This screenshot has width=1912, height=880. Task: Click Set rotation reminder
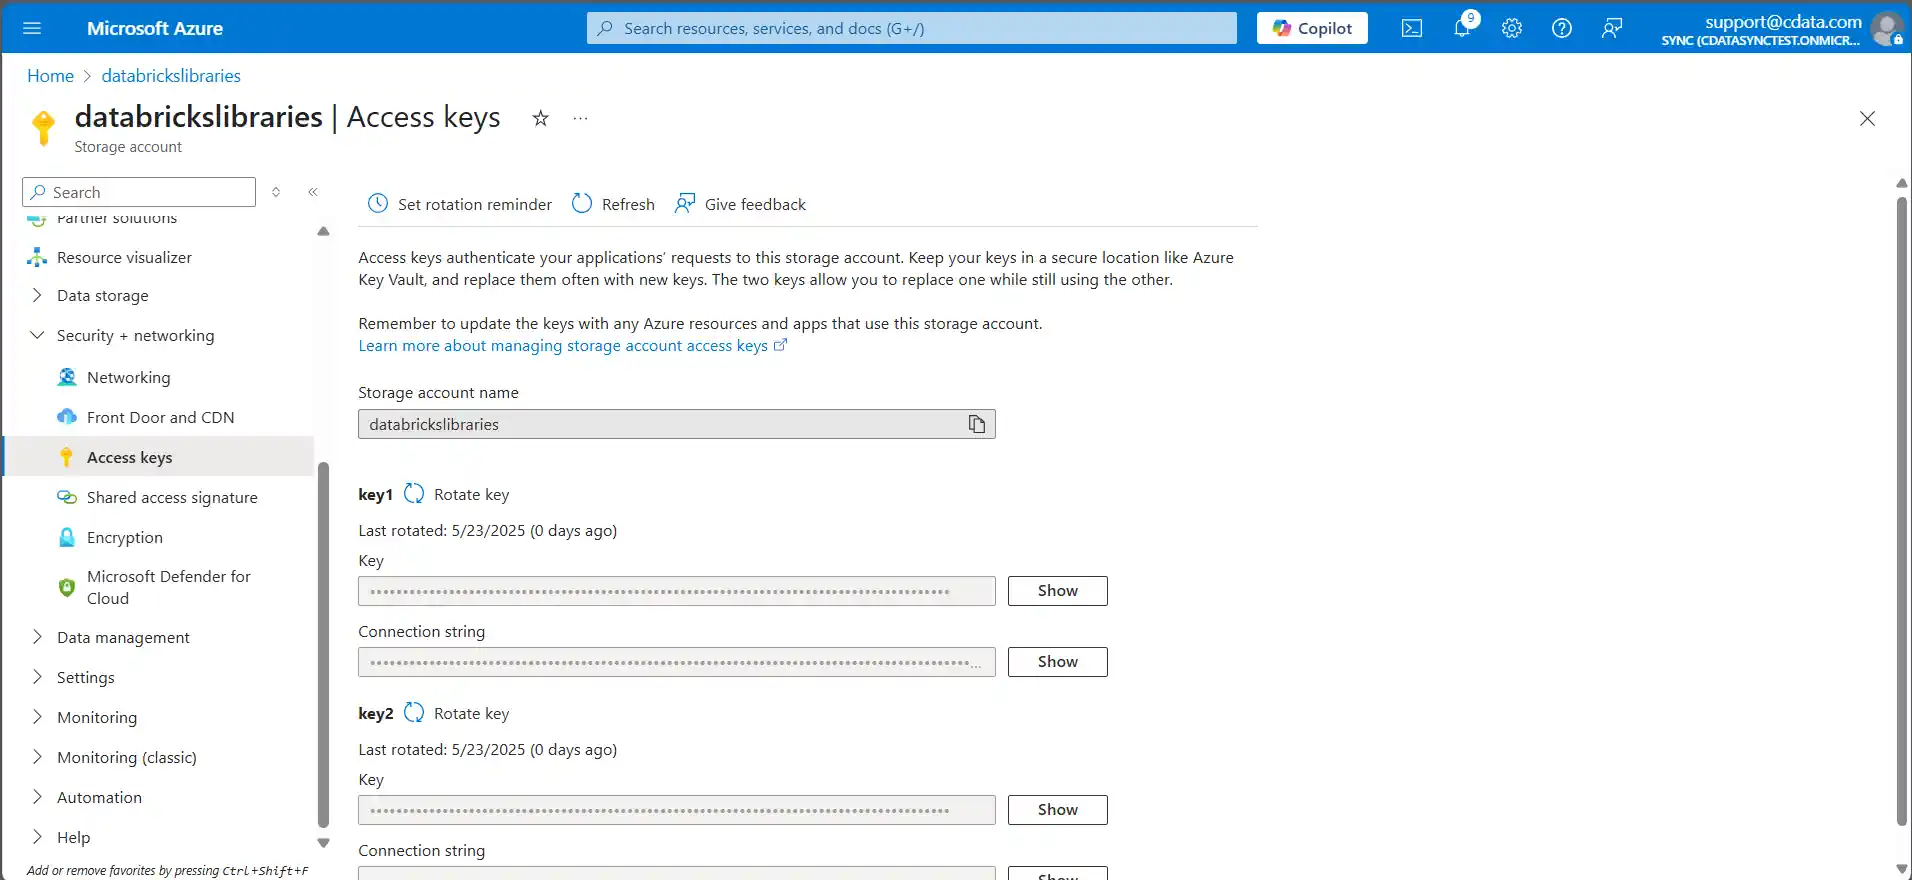[x=460, y=204]
